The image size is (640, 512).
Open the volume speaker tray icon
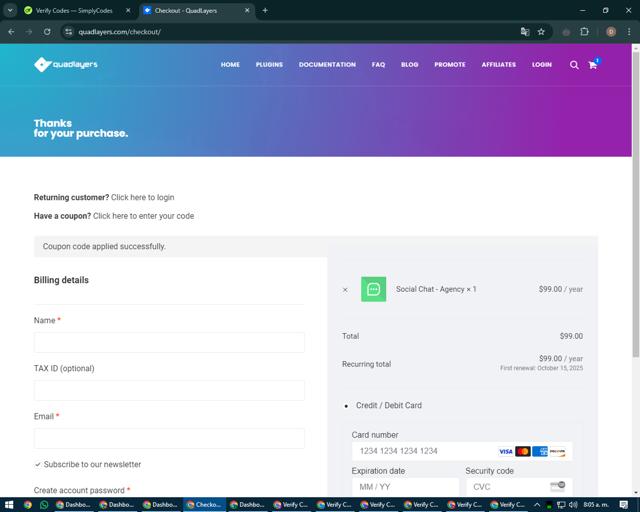573,505
